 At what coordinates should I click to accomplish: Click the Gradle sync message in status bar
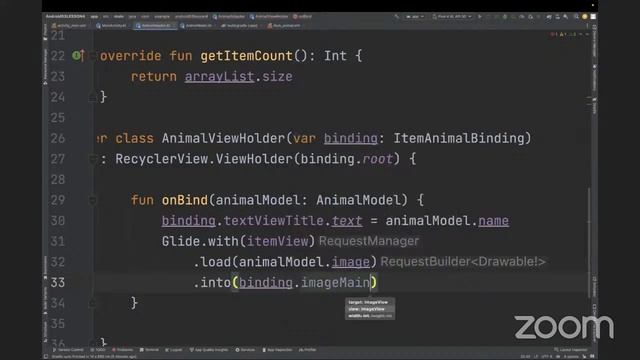pyautogui.click(x=94, y=357)
